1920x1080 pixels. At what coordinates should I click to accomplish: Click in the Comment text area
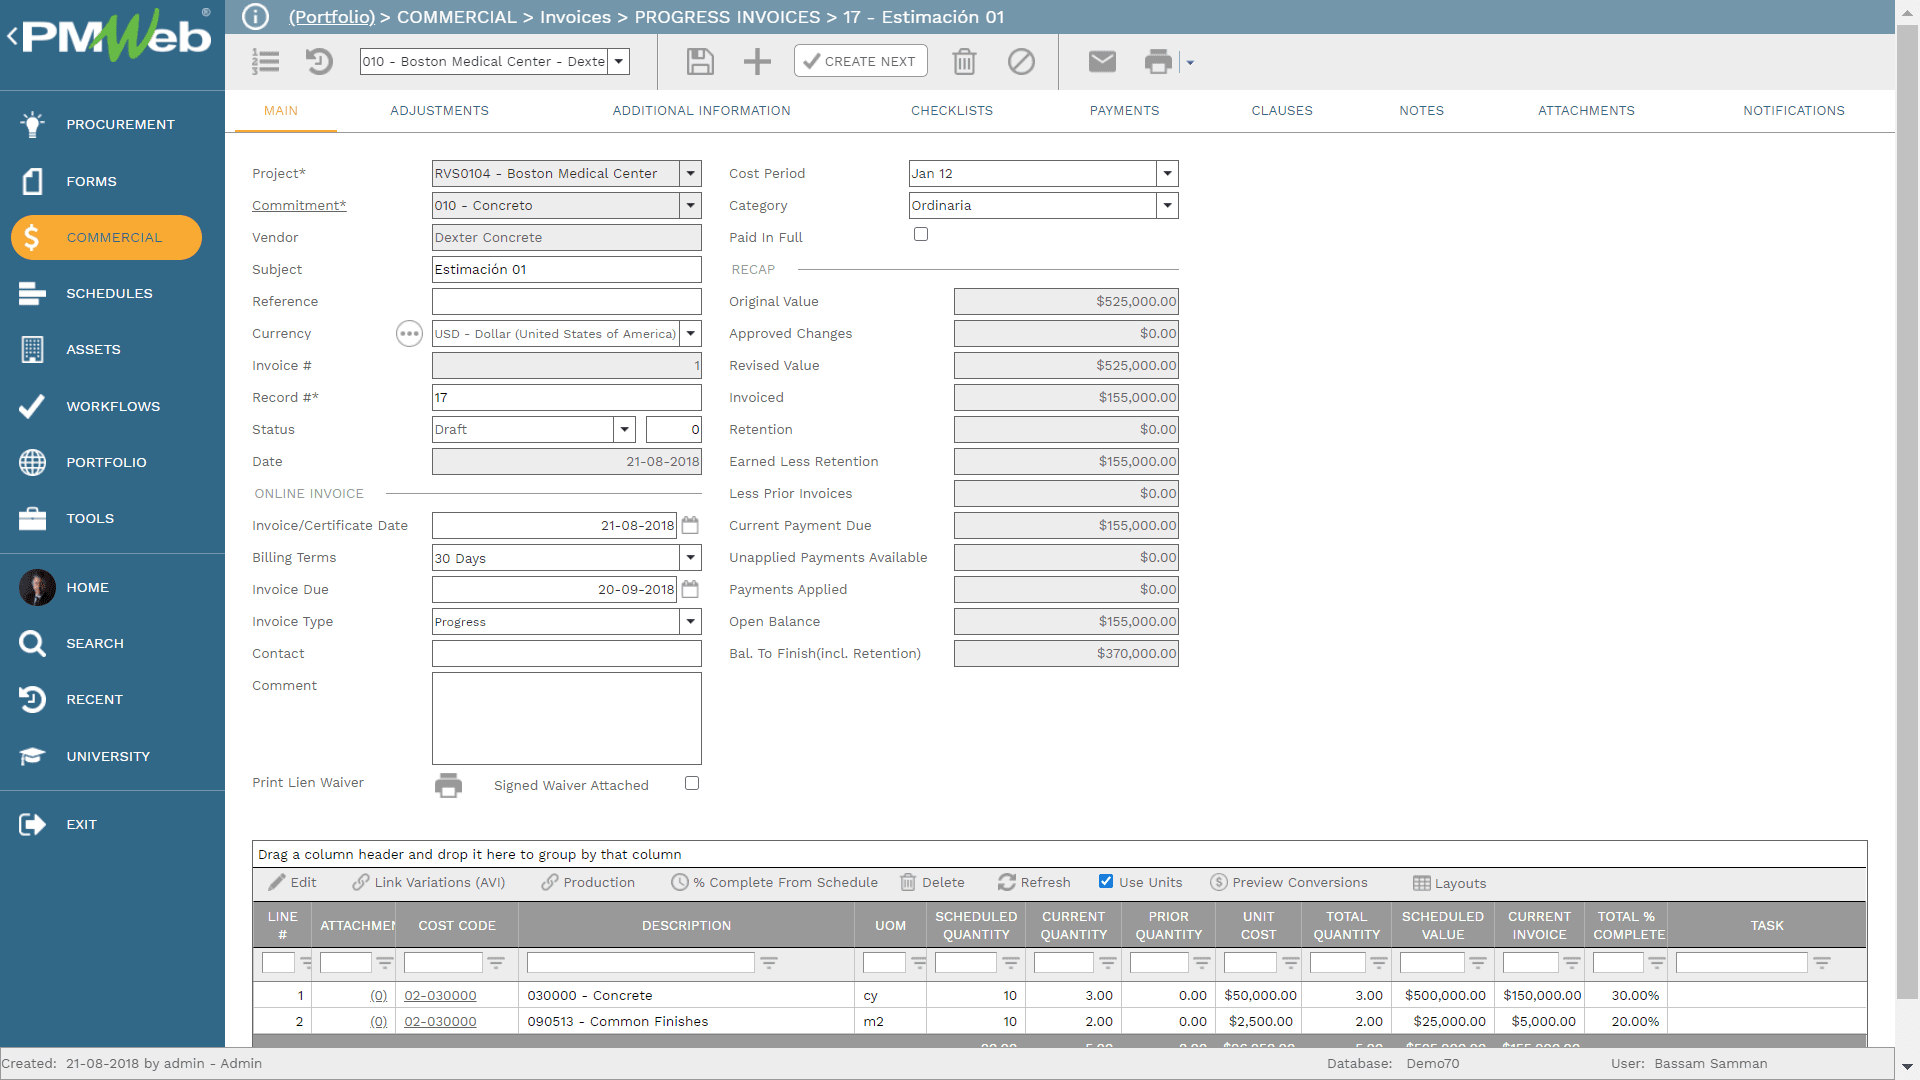[x=566, y=718]
